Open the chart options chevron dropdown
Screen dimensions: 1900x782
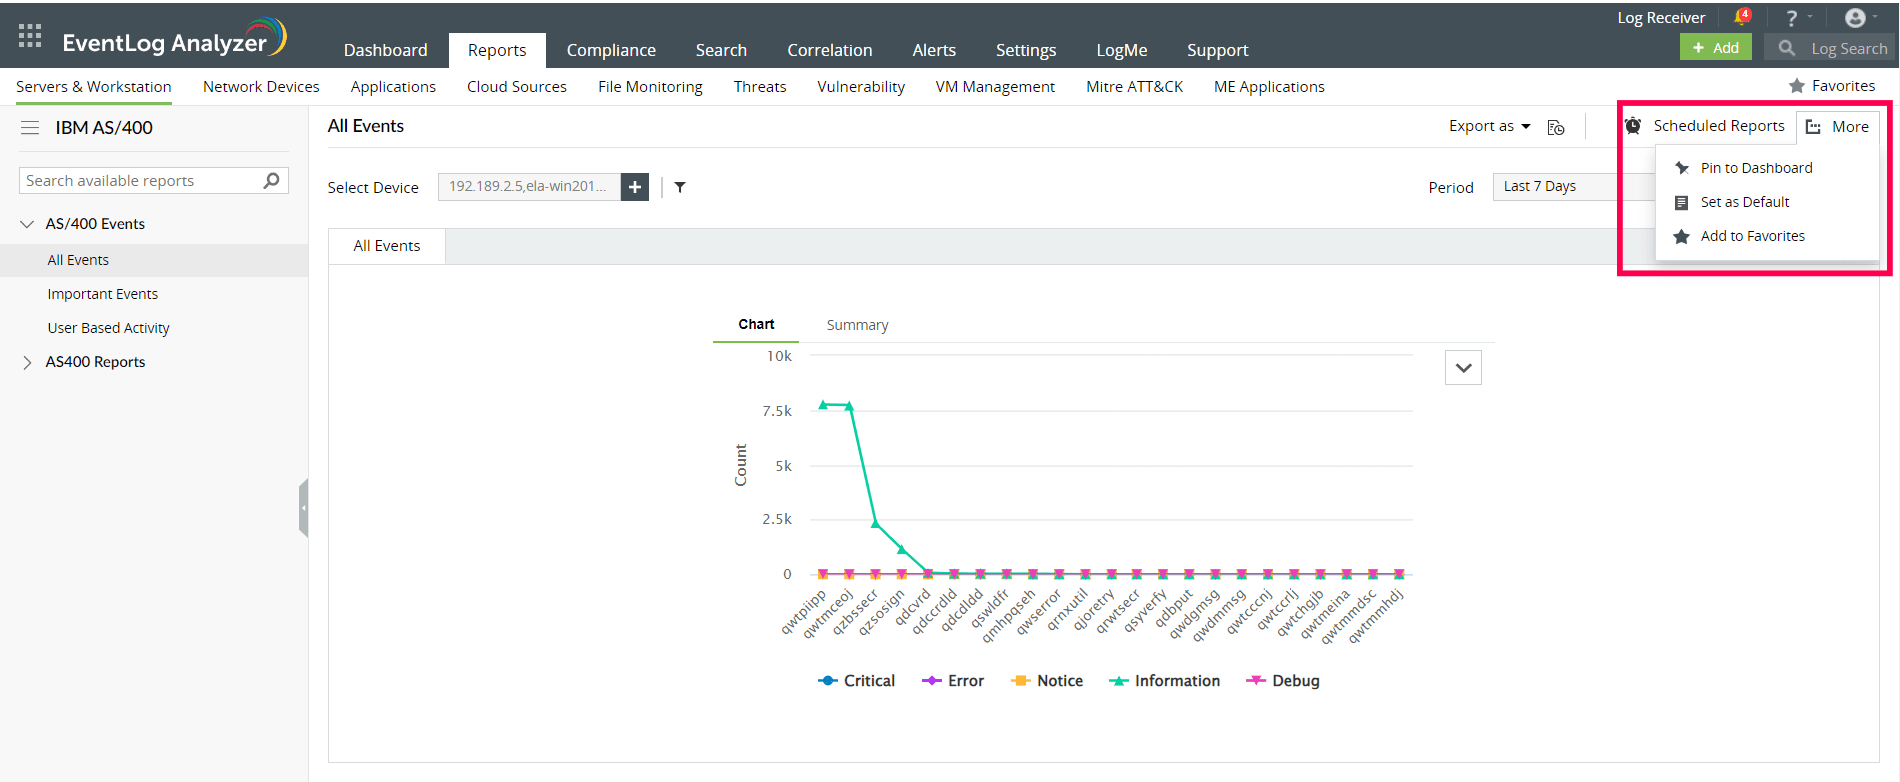tap(1463, 368)
